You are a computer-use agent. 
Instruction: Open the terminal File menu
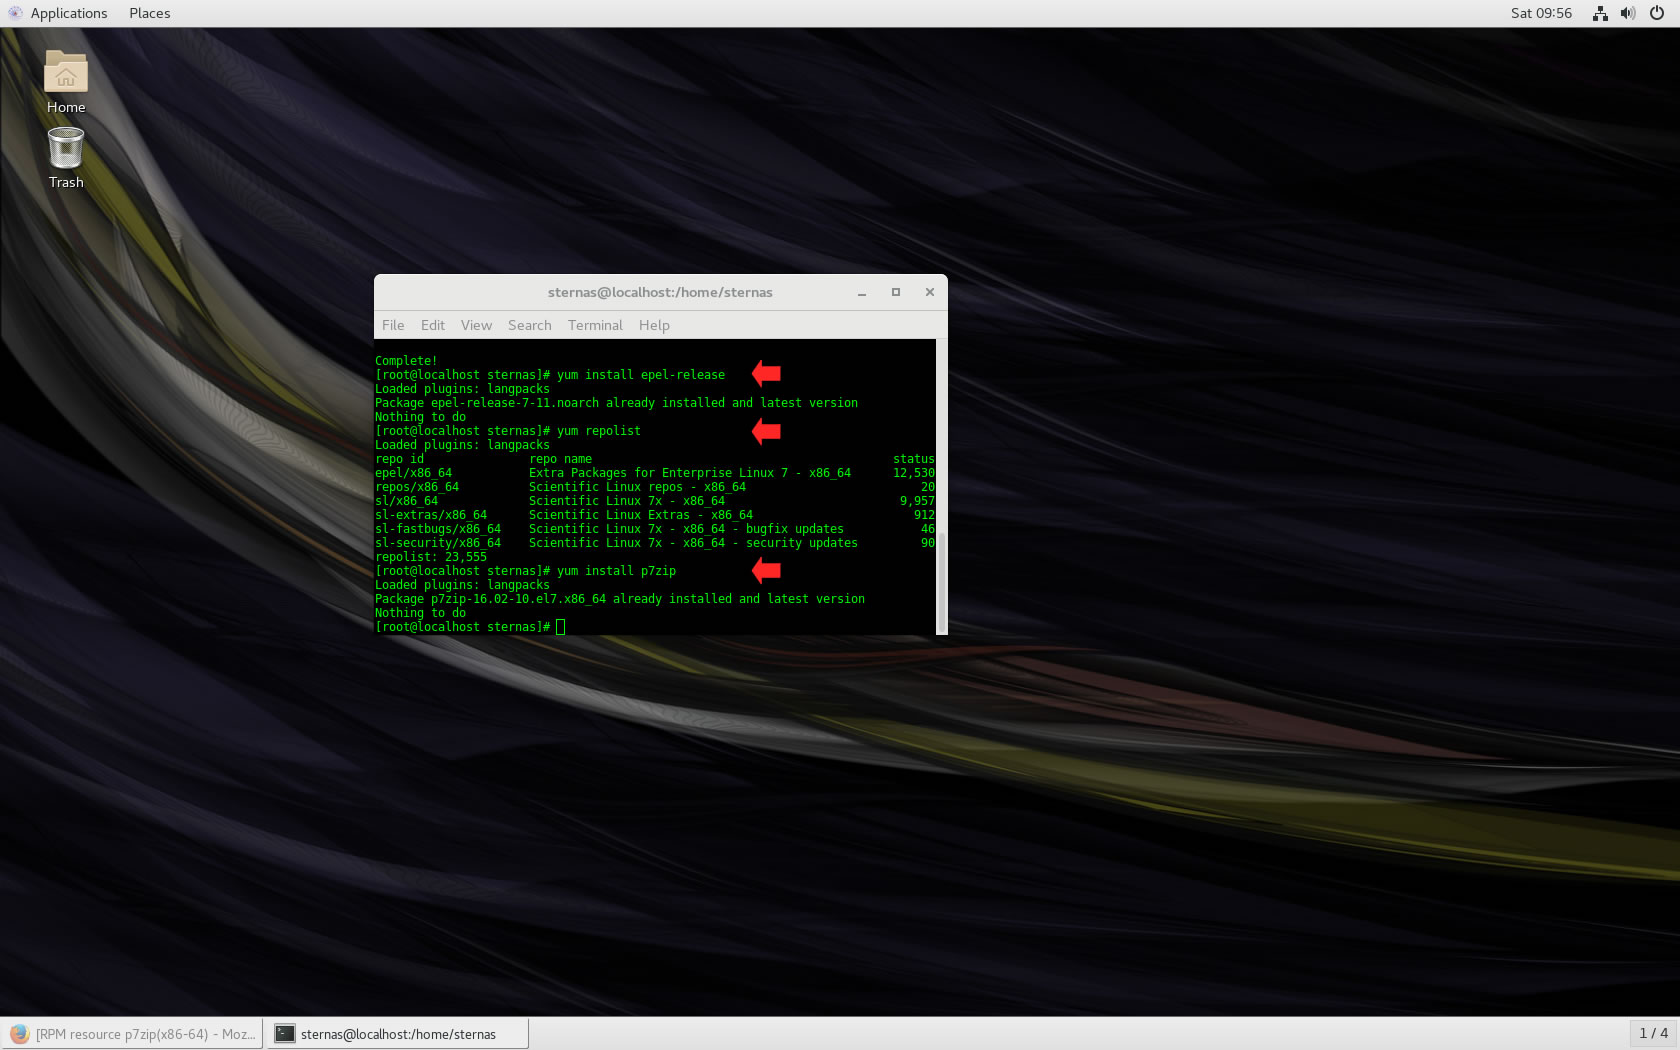[x=393, y=325]
